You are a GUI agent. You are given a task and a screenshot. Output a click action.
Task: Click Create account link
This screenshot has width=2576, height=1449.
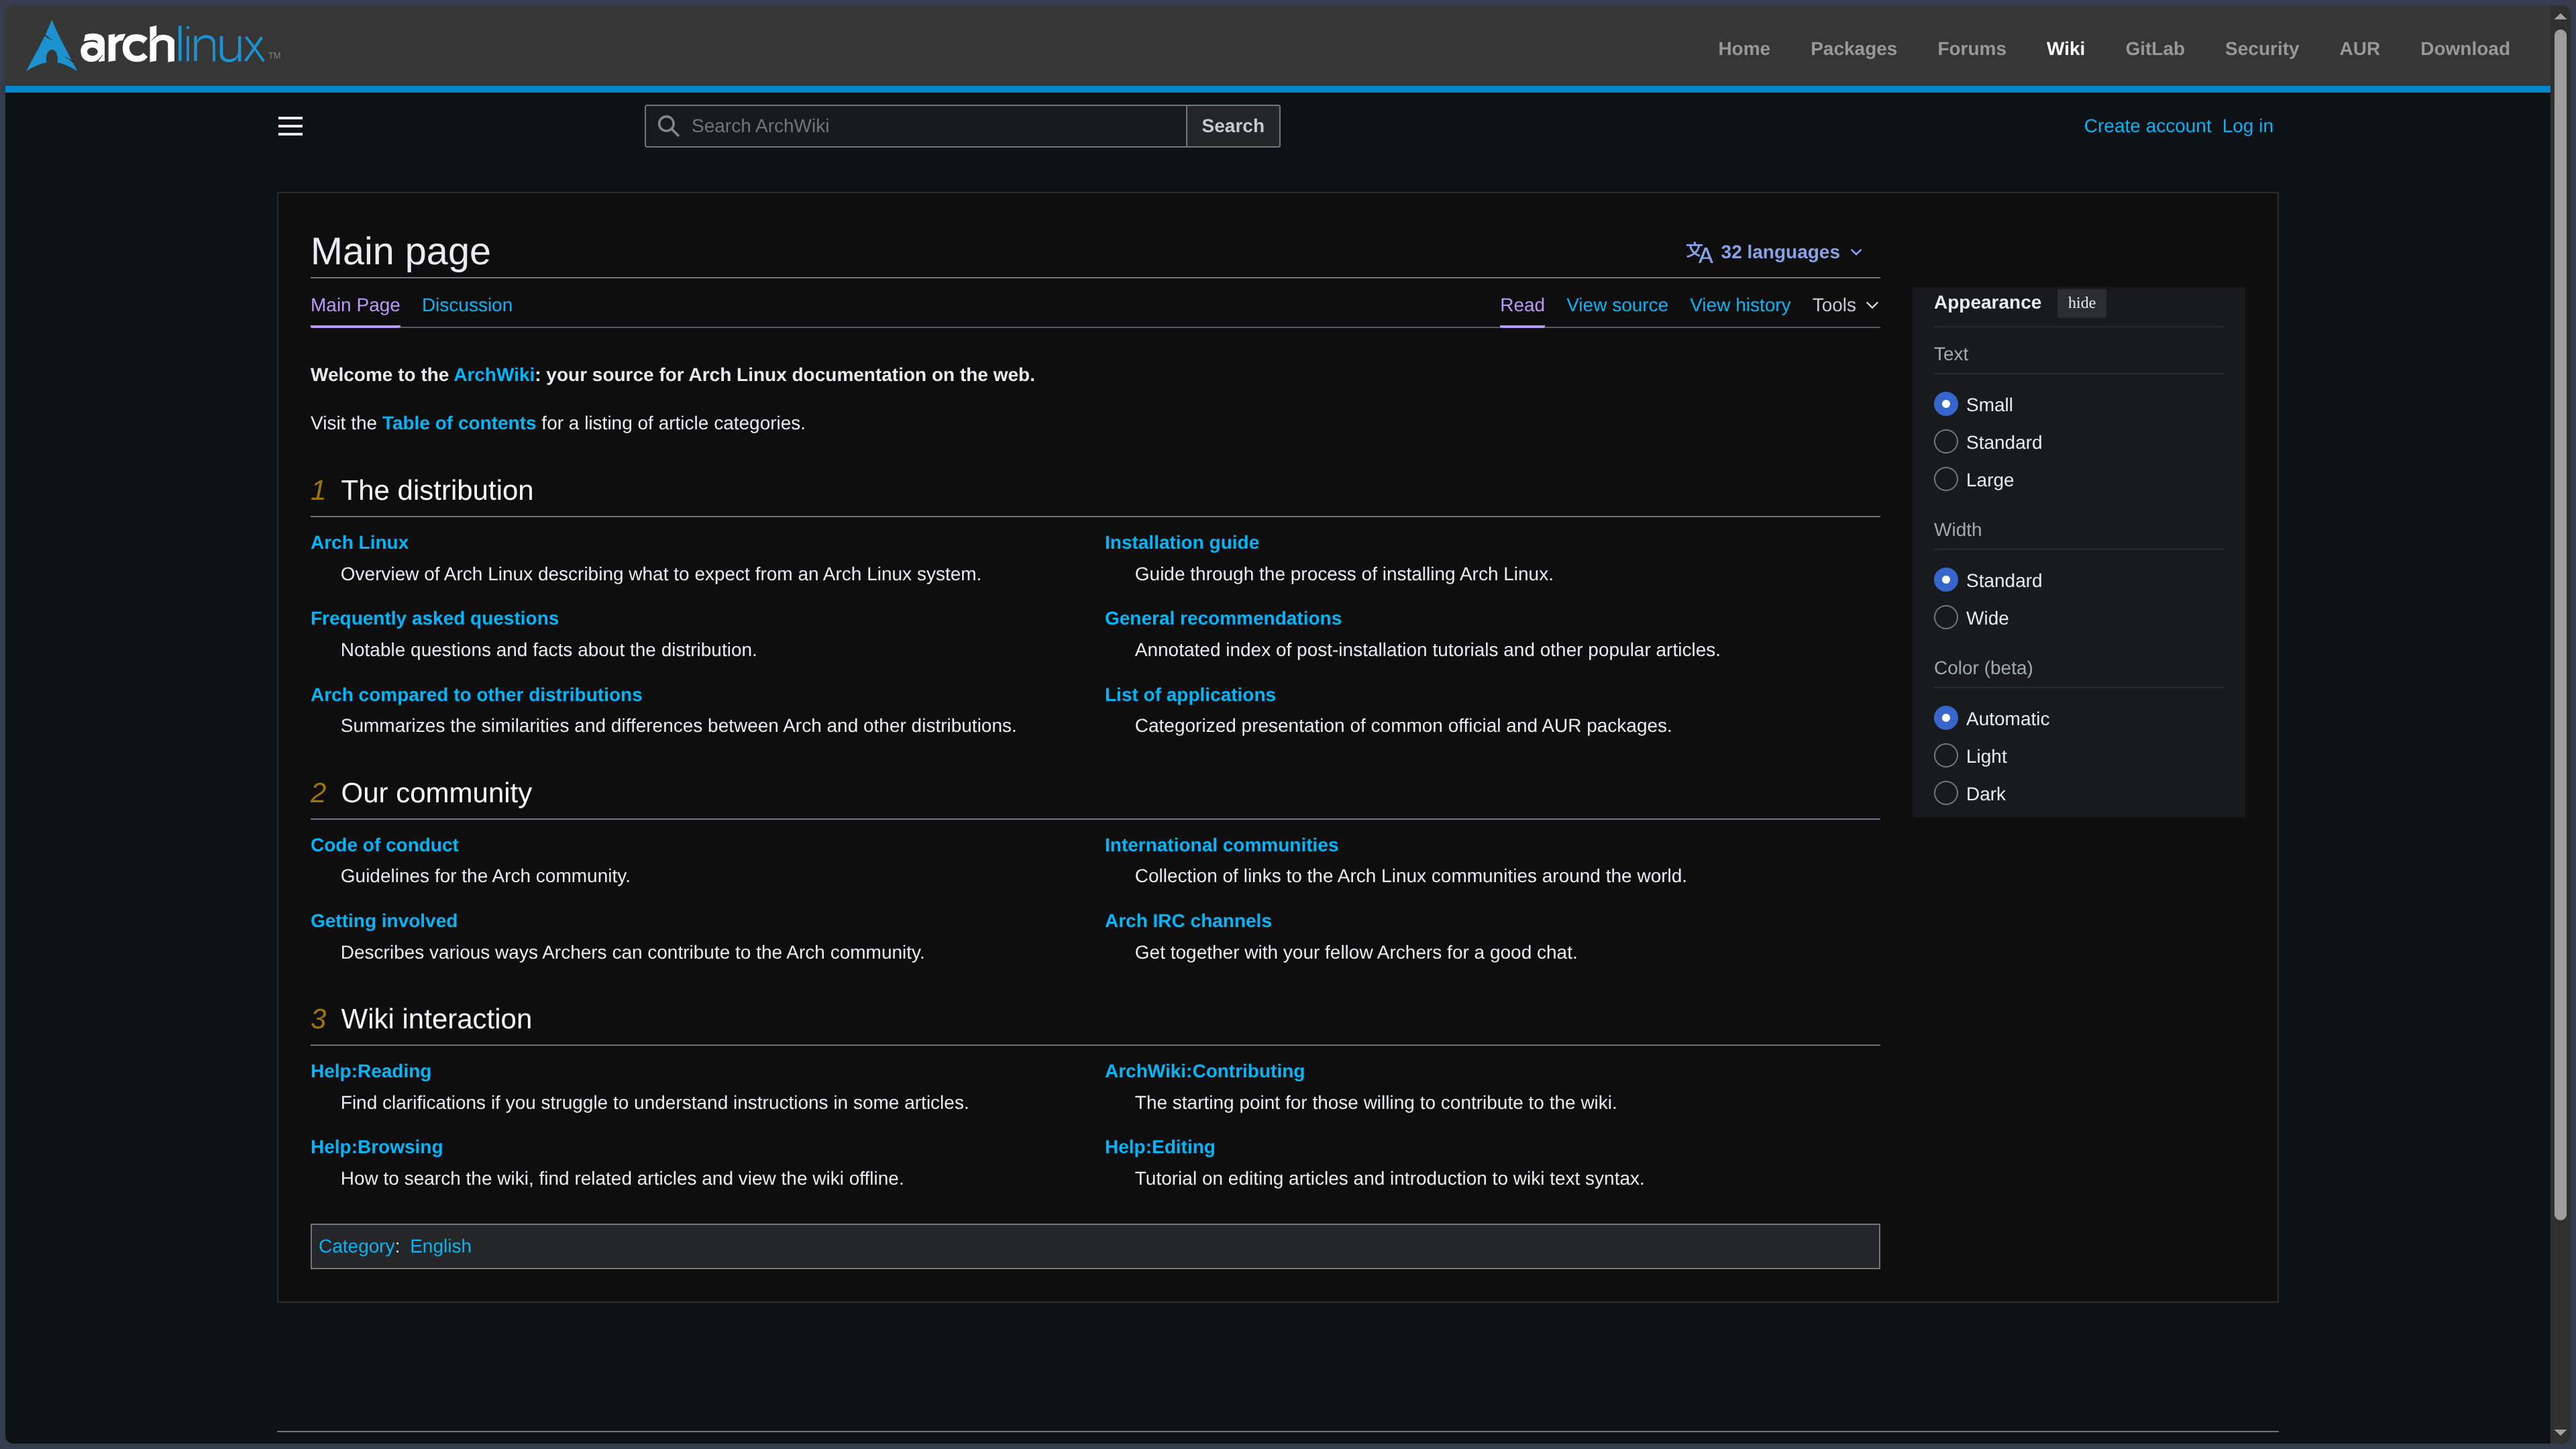(2147, 126)
